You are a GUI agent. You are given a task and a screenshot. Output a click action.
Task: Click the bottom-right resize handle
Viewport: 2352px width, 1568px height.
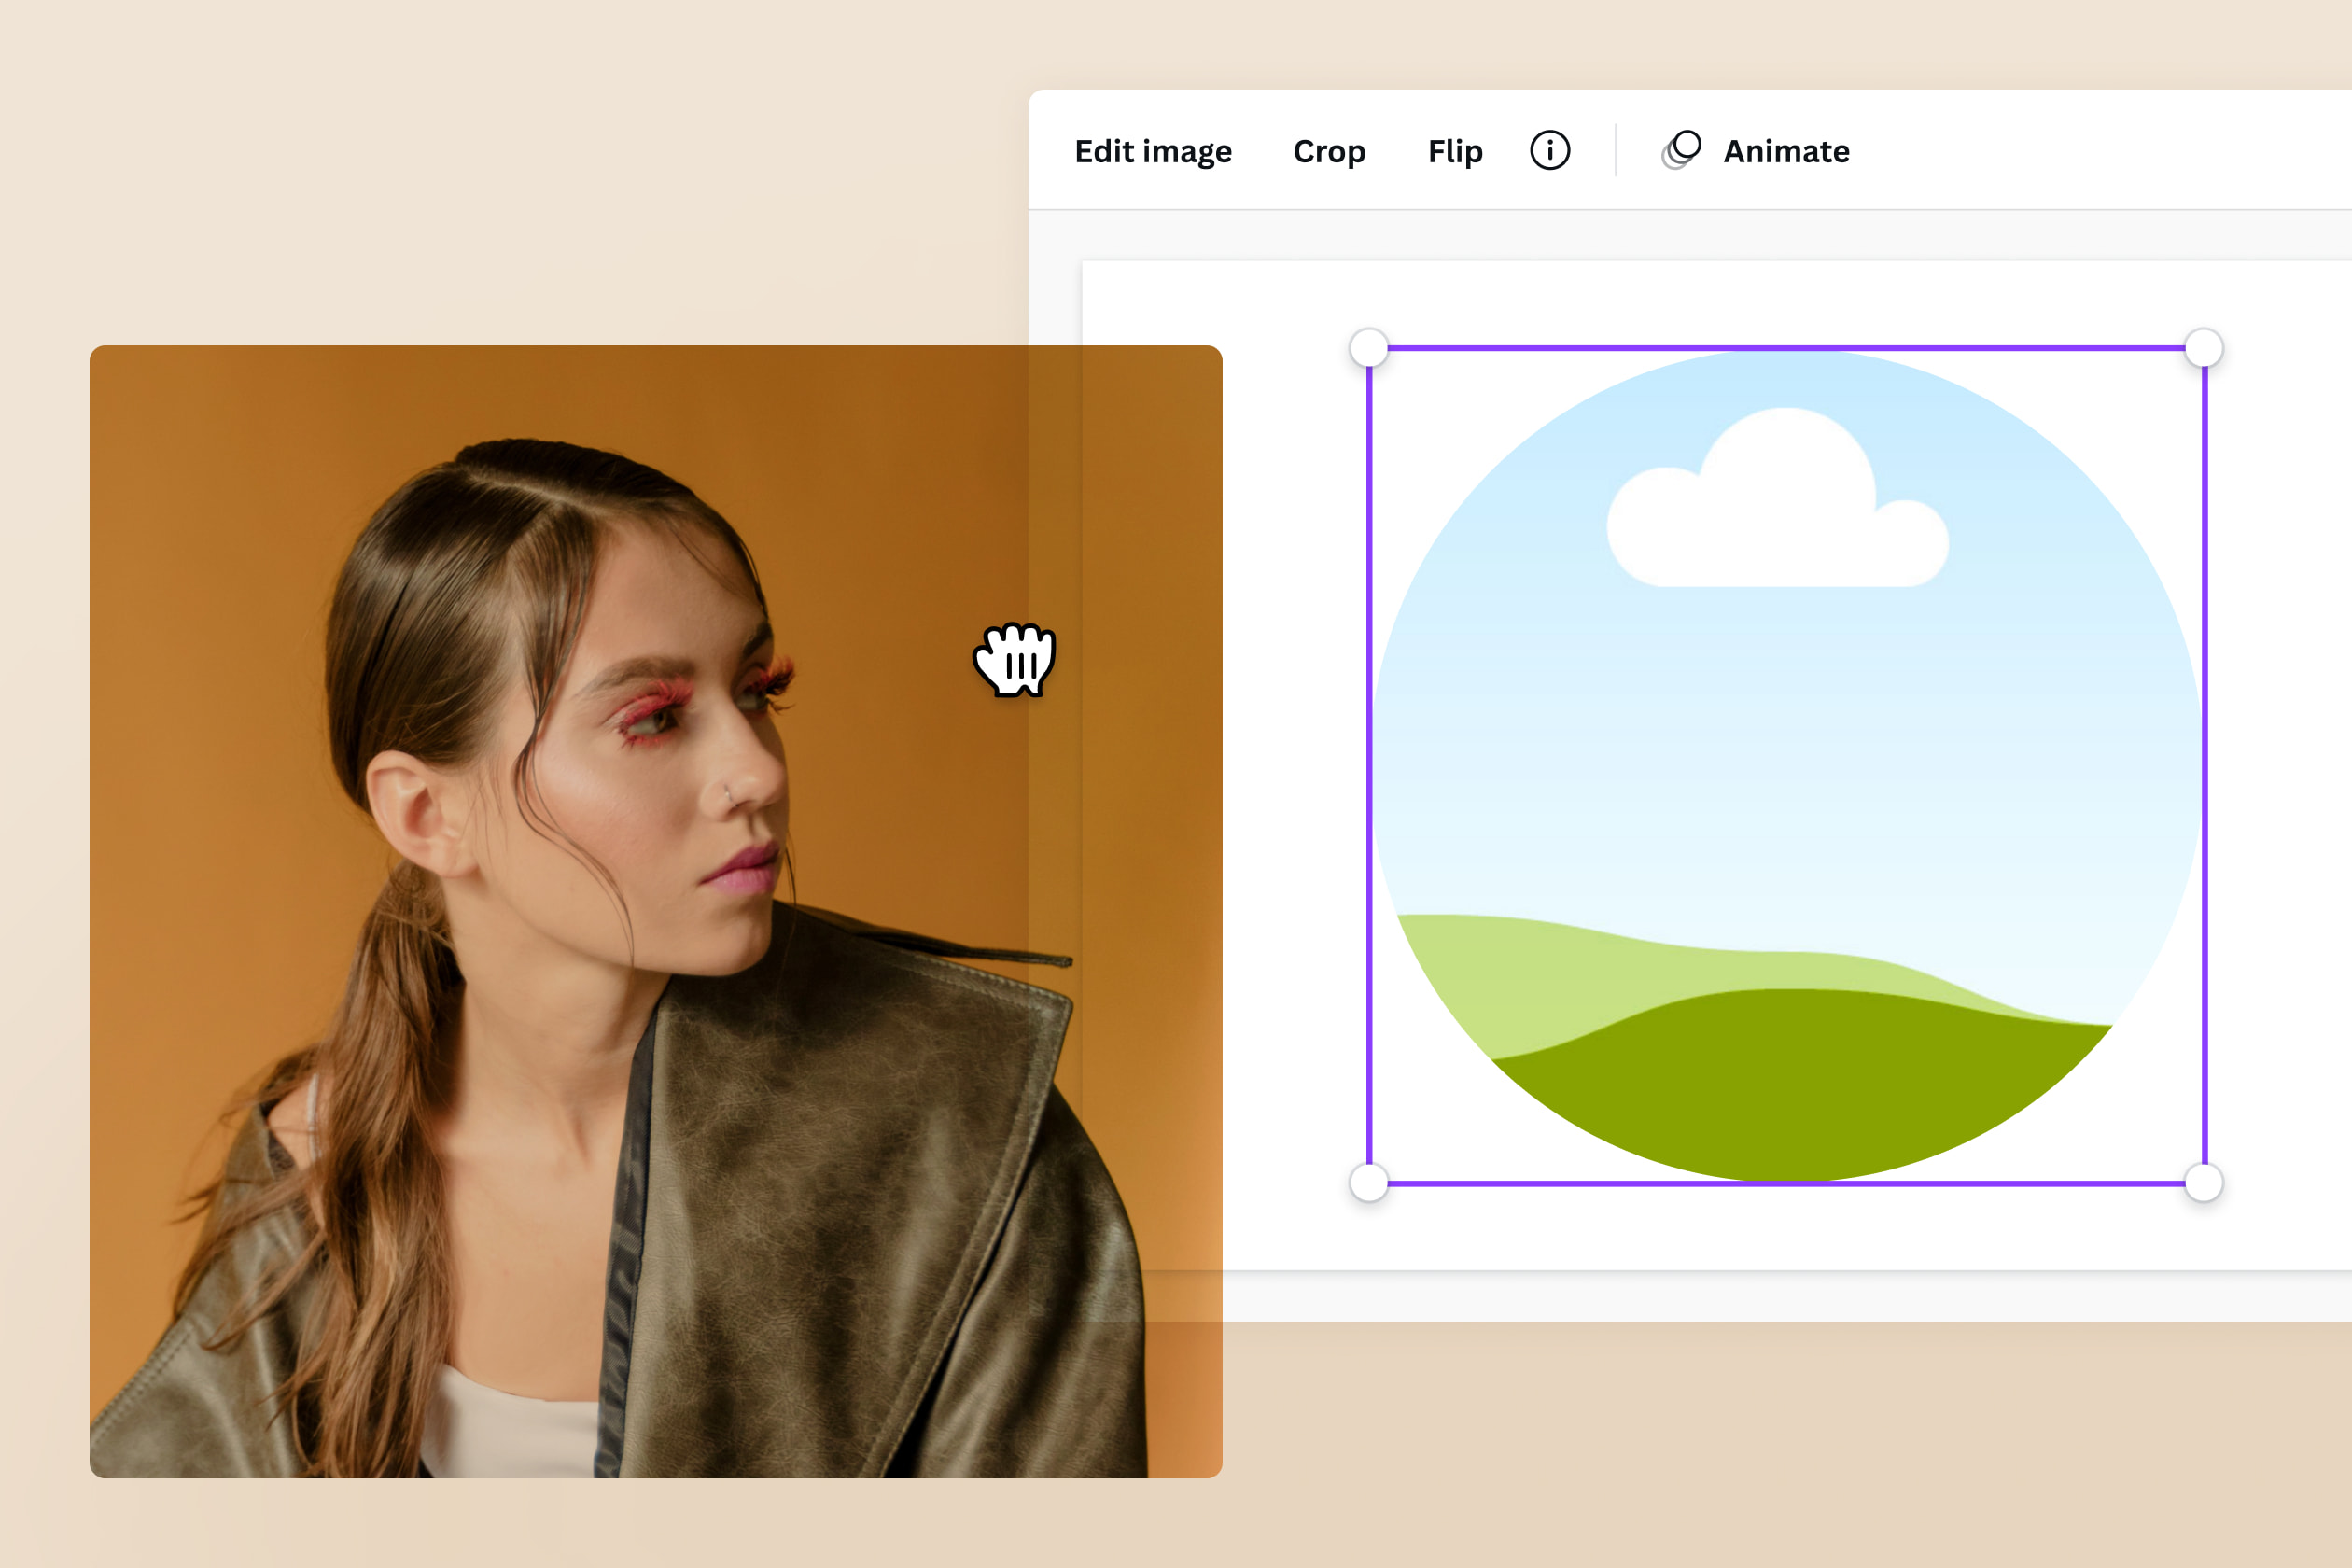(x=2203, y=1182)
